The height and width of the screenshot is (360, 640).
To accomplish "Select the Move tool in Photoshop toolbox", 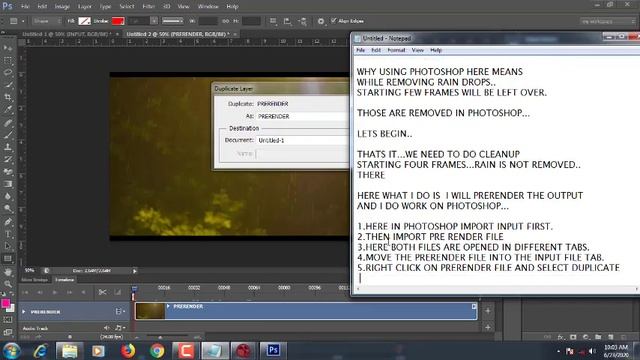I will coord(7,48).
